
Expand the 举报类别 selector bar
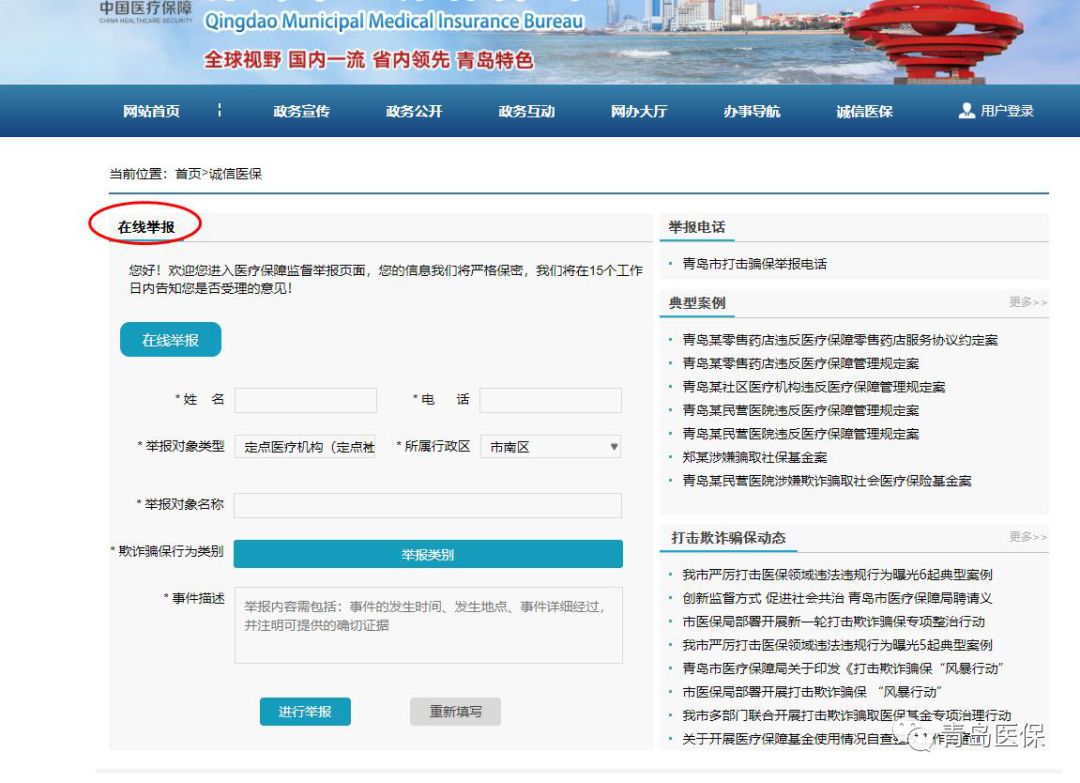click(428, 554)
